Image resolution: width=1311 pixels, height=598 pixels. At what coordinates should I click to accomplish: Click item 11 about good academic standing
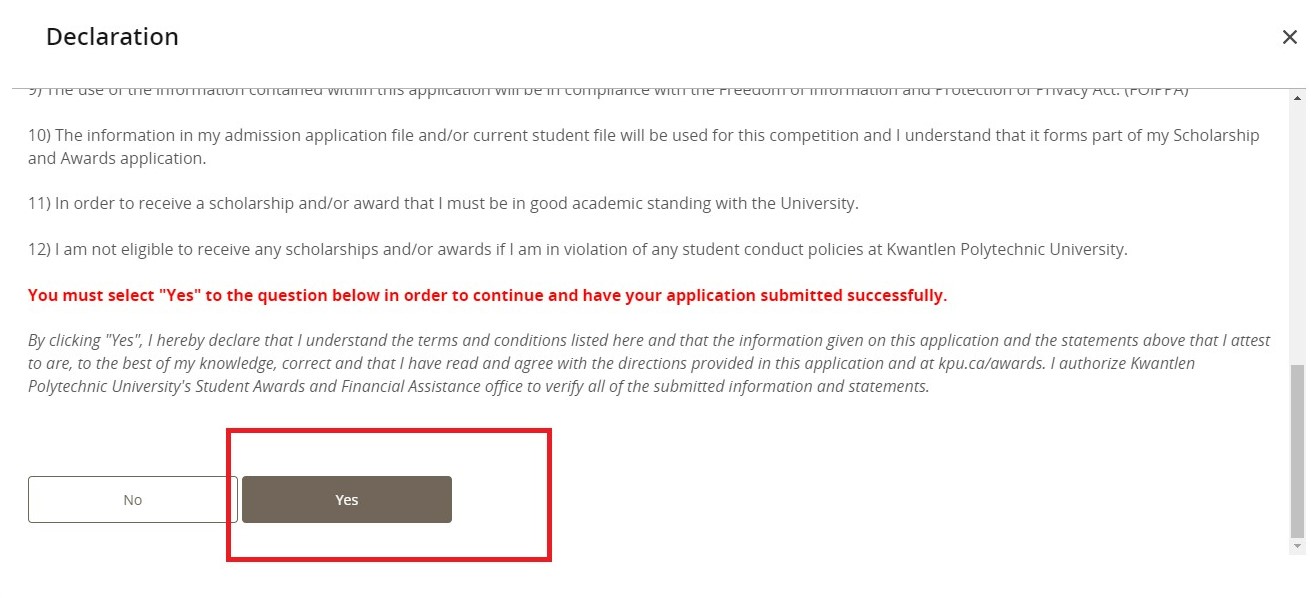[443, 203]
